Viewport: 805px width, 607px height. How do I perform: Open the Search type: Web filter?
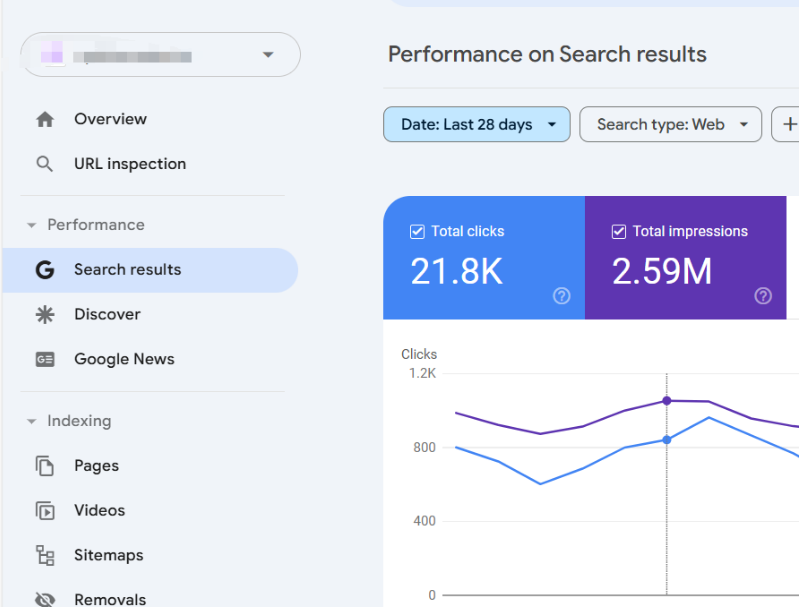tap(670, 124)
